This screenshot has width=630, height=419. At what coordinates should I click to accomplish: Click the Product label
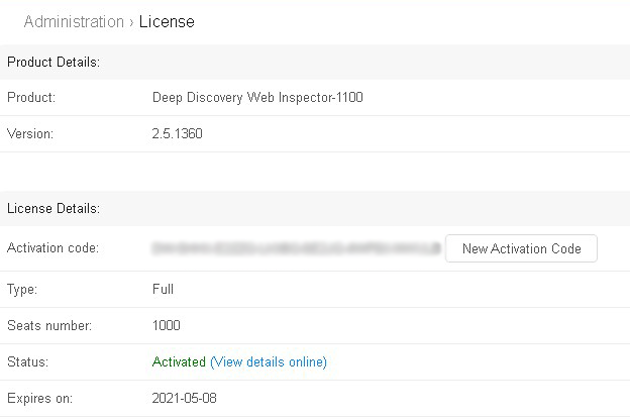coord(31,98)
